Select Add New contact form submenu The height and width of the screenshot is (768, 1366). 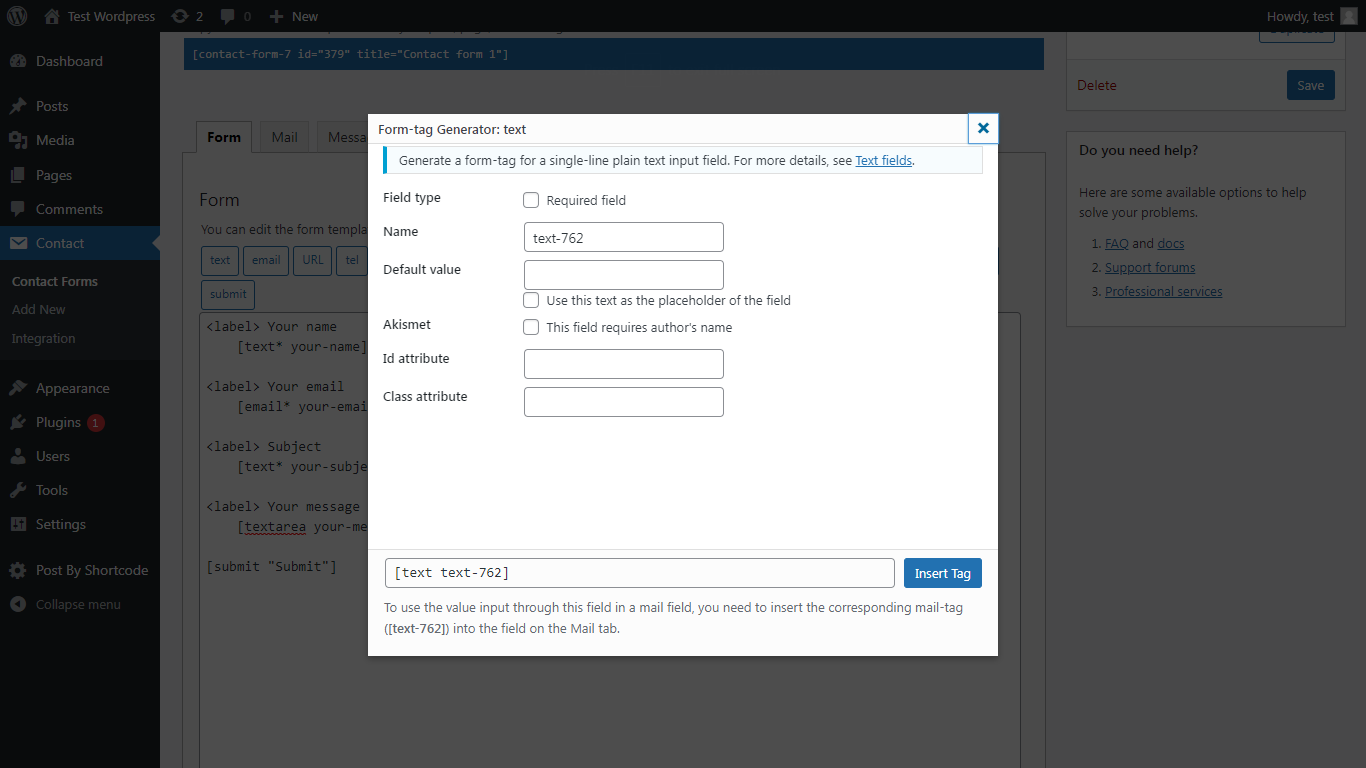(39, 310)
